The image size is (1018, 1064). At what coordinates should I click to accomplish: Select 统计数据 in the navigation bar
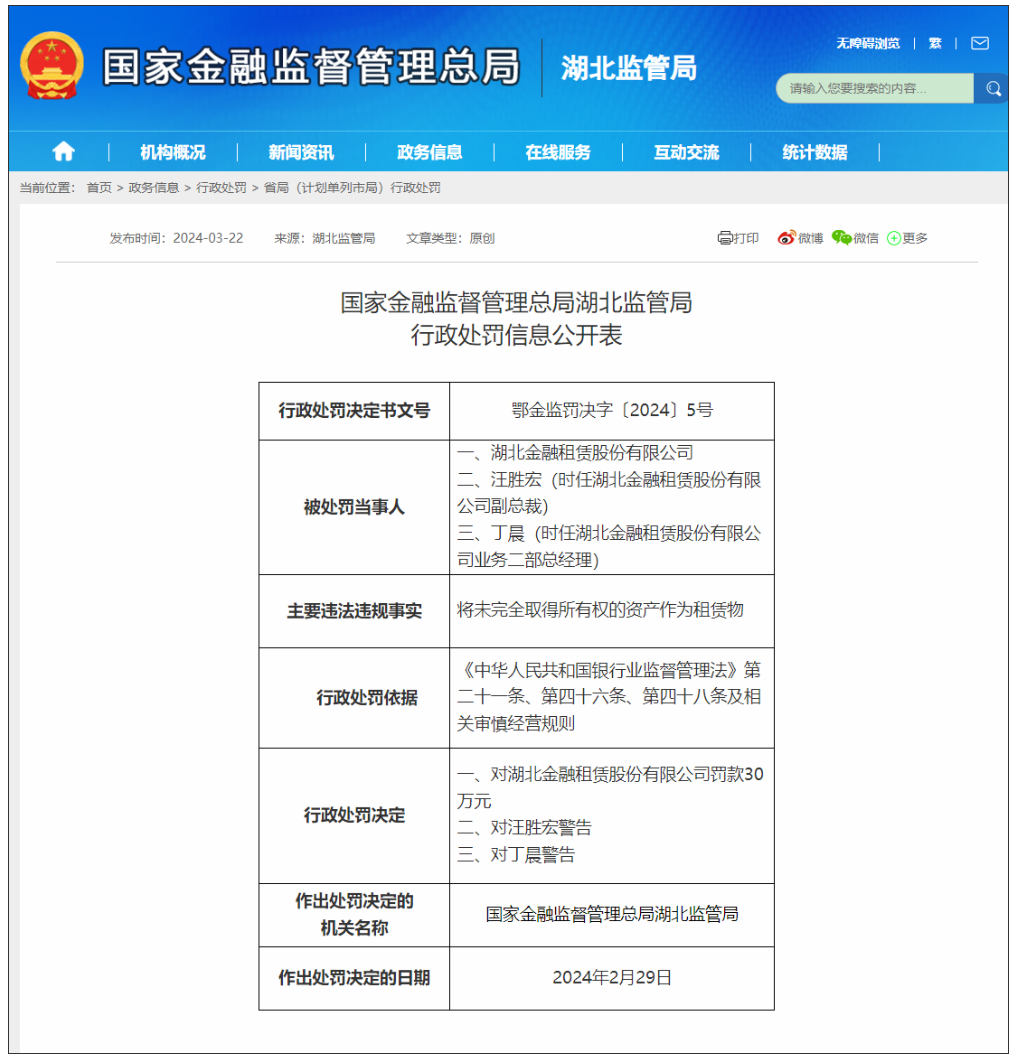coord(814,152)
